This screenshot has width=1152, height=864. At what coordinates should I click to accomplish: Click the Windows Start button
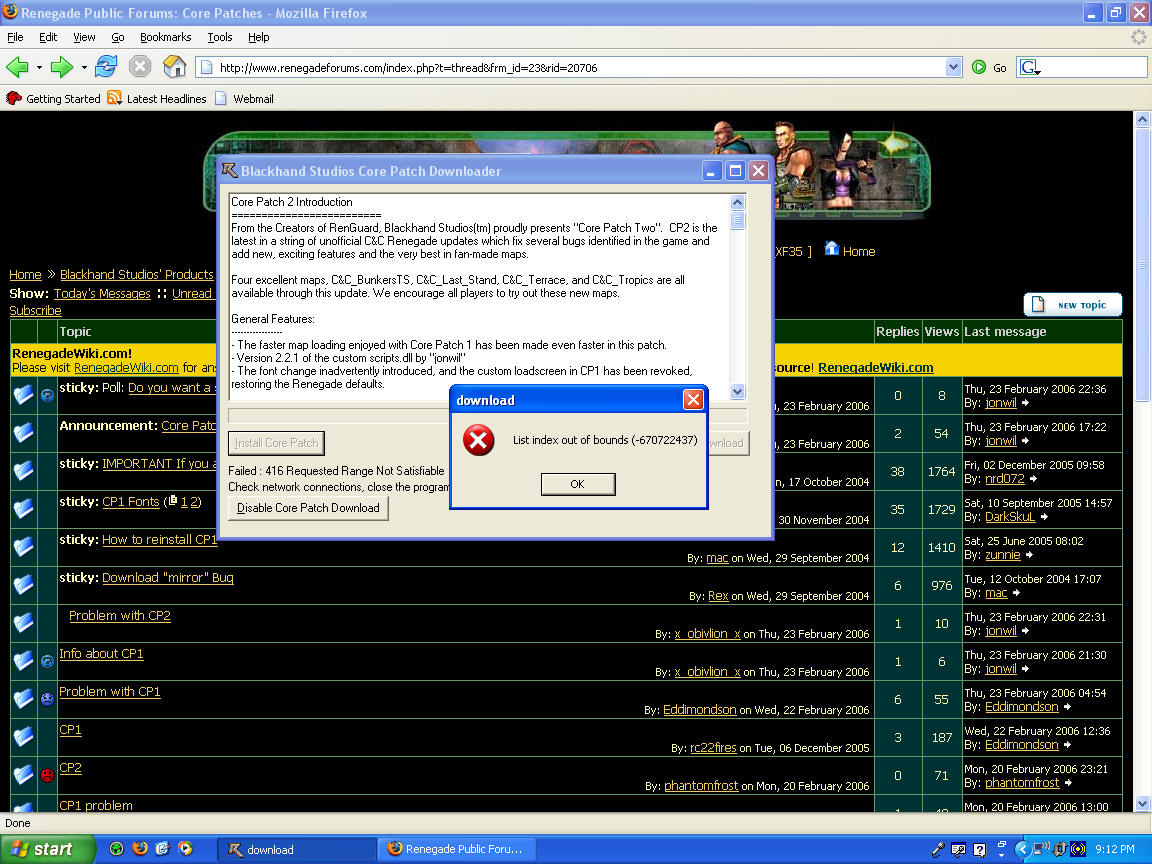47,849
